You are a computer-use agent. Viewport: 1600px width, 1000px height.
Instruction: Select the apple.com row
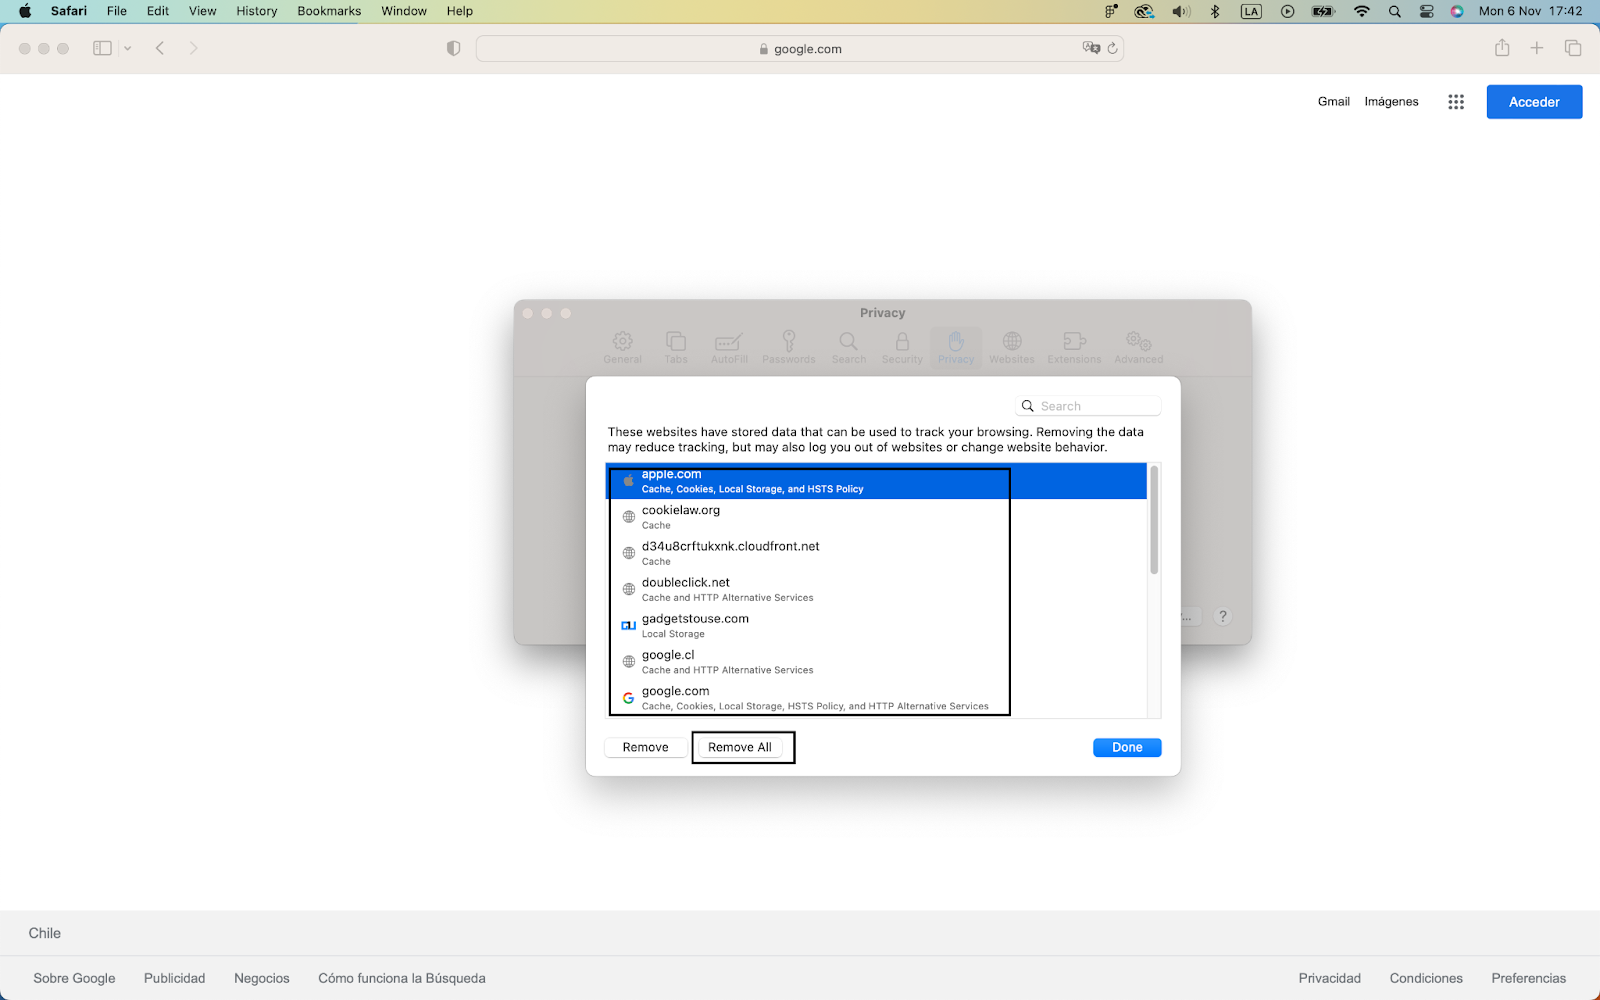tap(876, 481)
